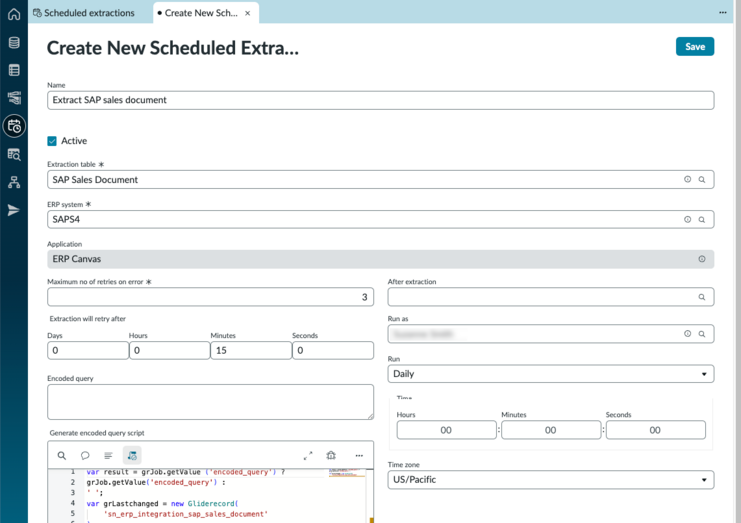The width and height of the screenshot is (741, 523).
Task: Open the data flow icon in sidebar
Action: tap(14, 98)
